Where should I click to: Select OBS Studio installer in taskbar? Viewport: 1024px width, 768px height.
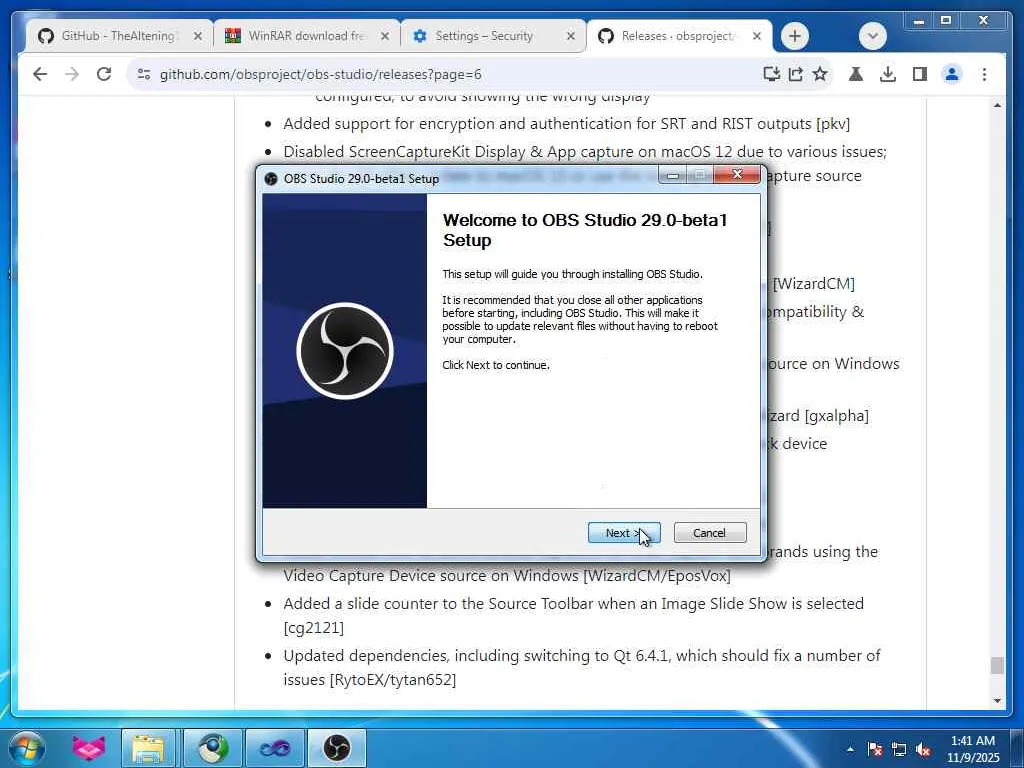pyautogui.click(x=337, y=748)
